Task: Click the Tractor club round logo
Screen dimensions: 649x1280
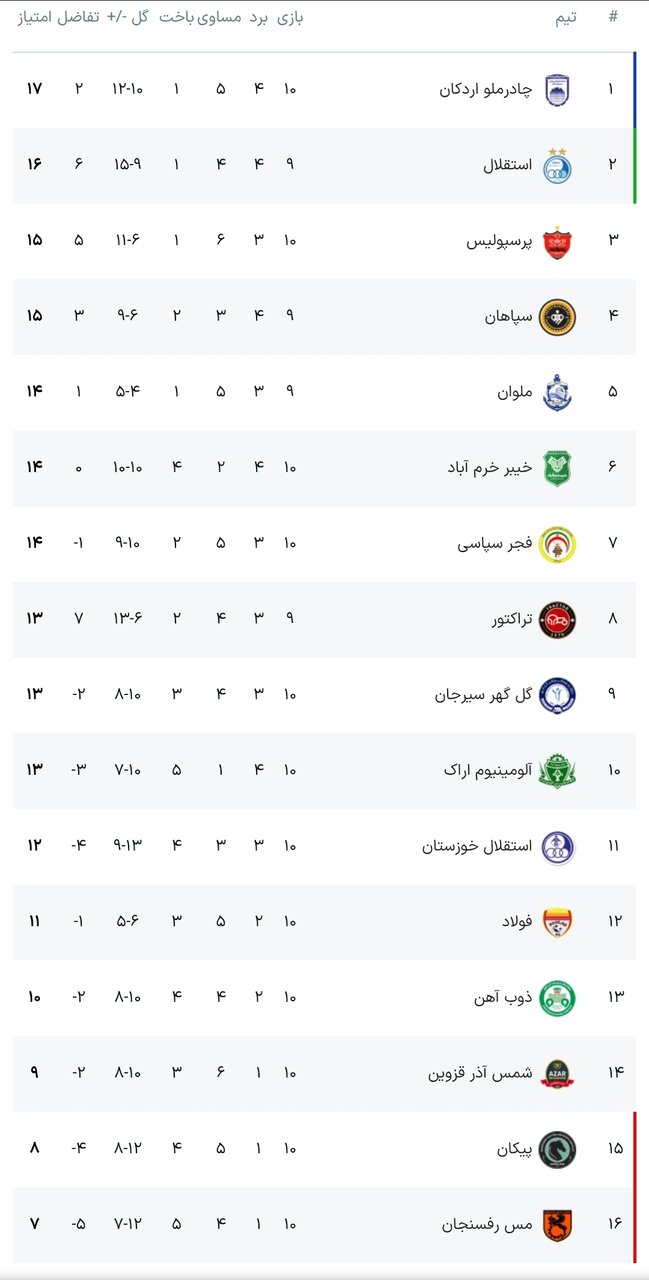Action: (557, 620)
